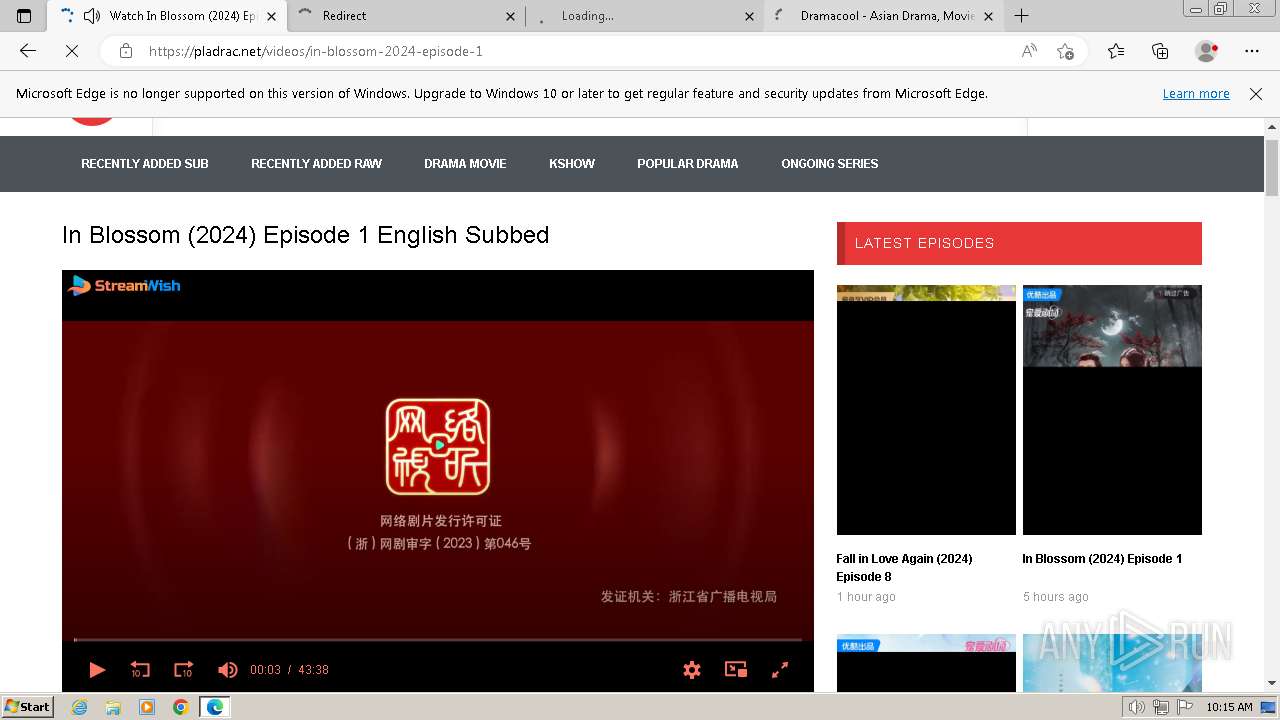Close the Loading... tab
1280x720 pixels.
[750, 16]
